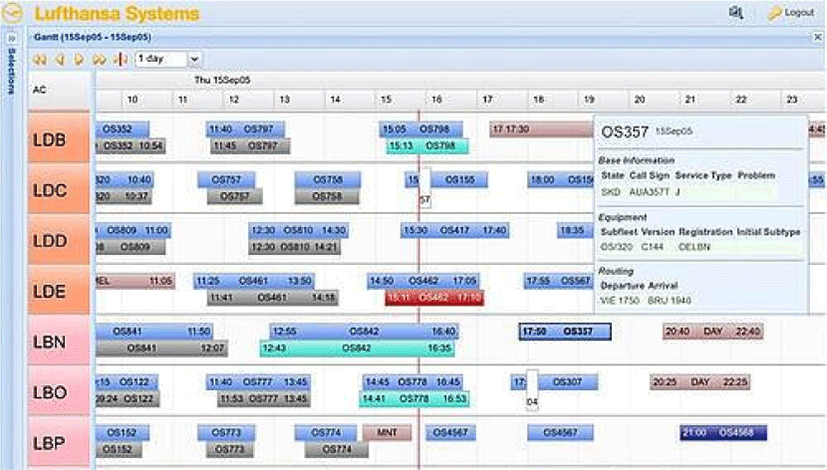The height and width of the screenshot is (470, 827).
Task: Select the LDE aircraft row header
Action: point(59,291)
